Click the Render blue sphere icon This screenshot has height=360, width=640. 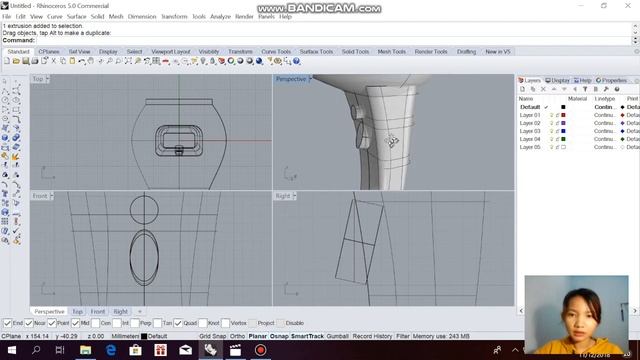click(x=259, y=61)
